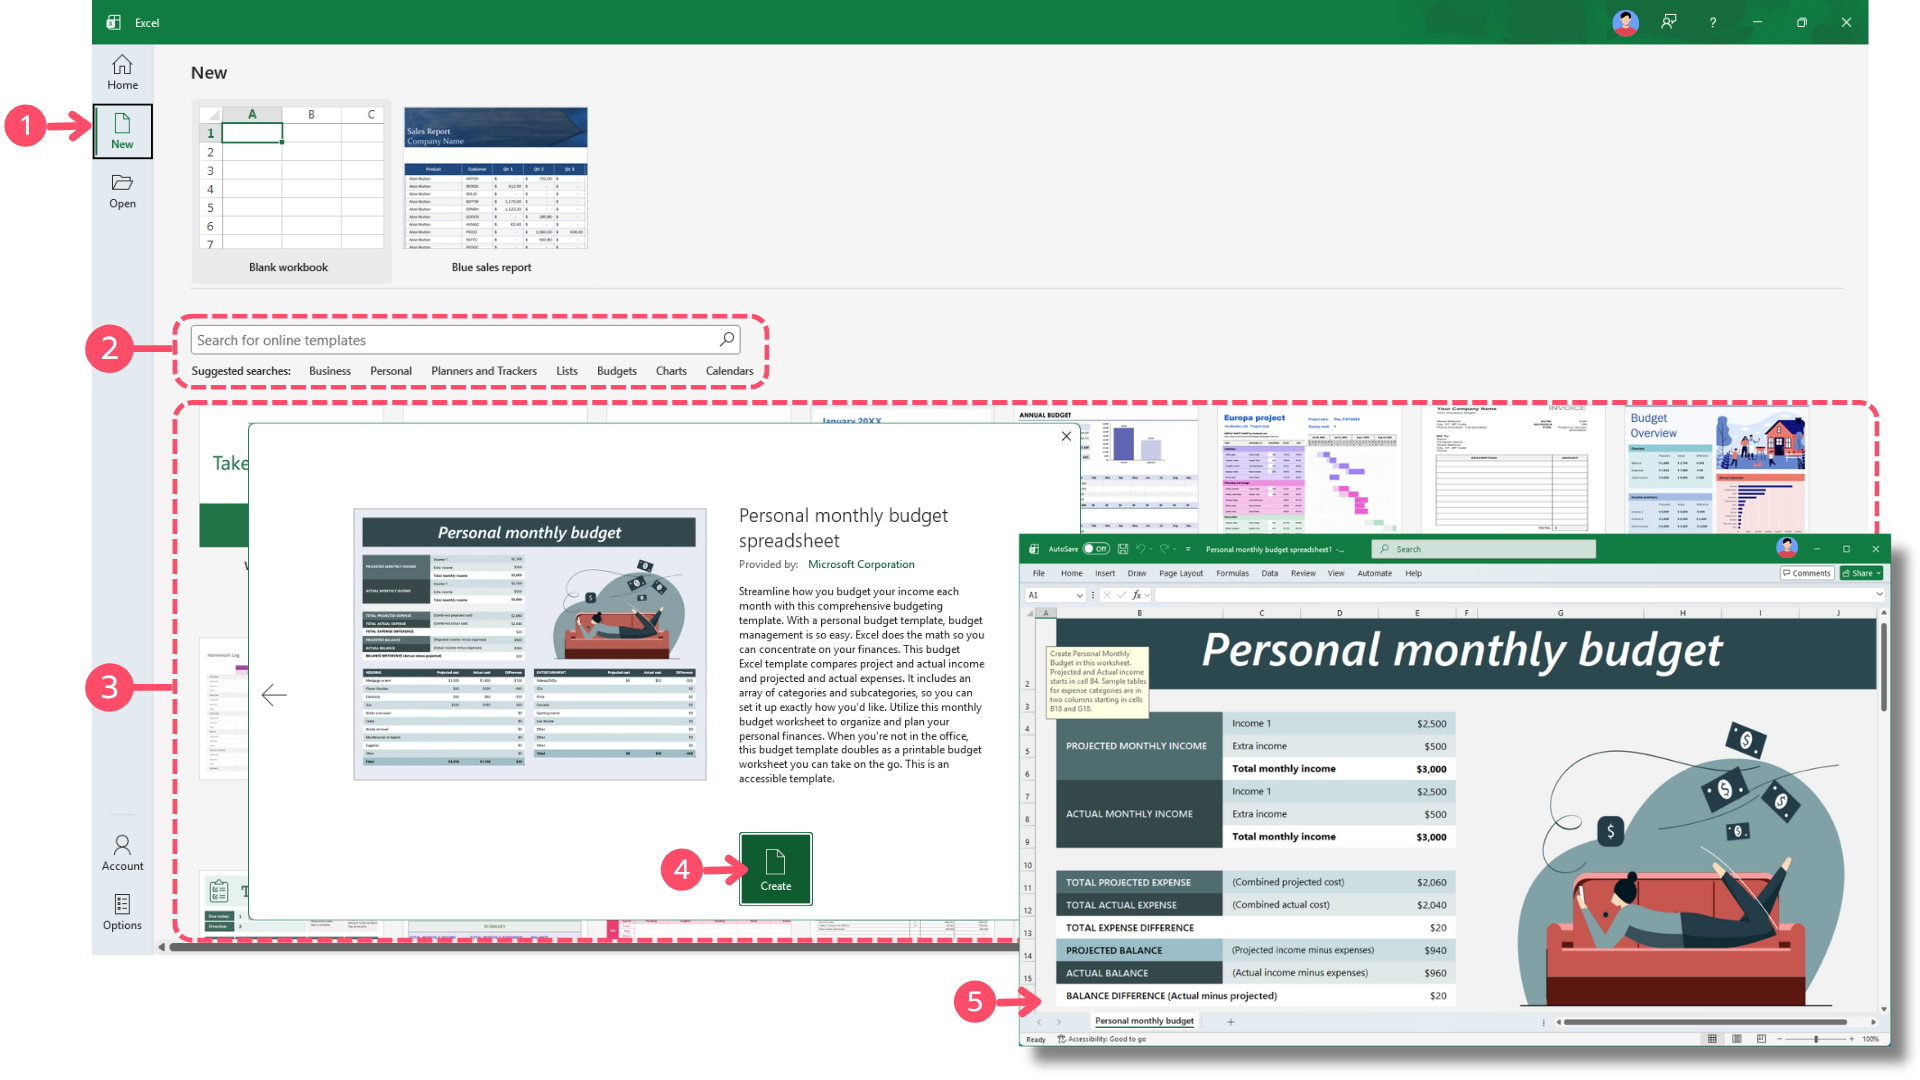Click the Enter checkmark icon in formula bar
The height and width of the screenshot is (1080, 1920).
[1121, 595]
